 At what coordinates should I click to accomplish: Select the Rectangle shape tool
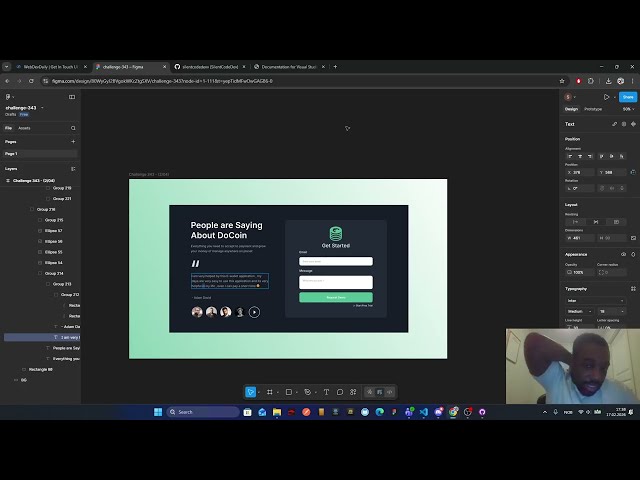(x=289, y=392)
